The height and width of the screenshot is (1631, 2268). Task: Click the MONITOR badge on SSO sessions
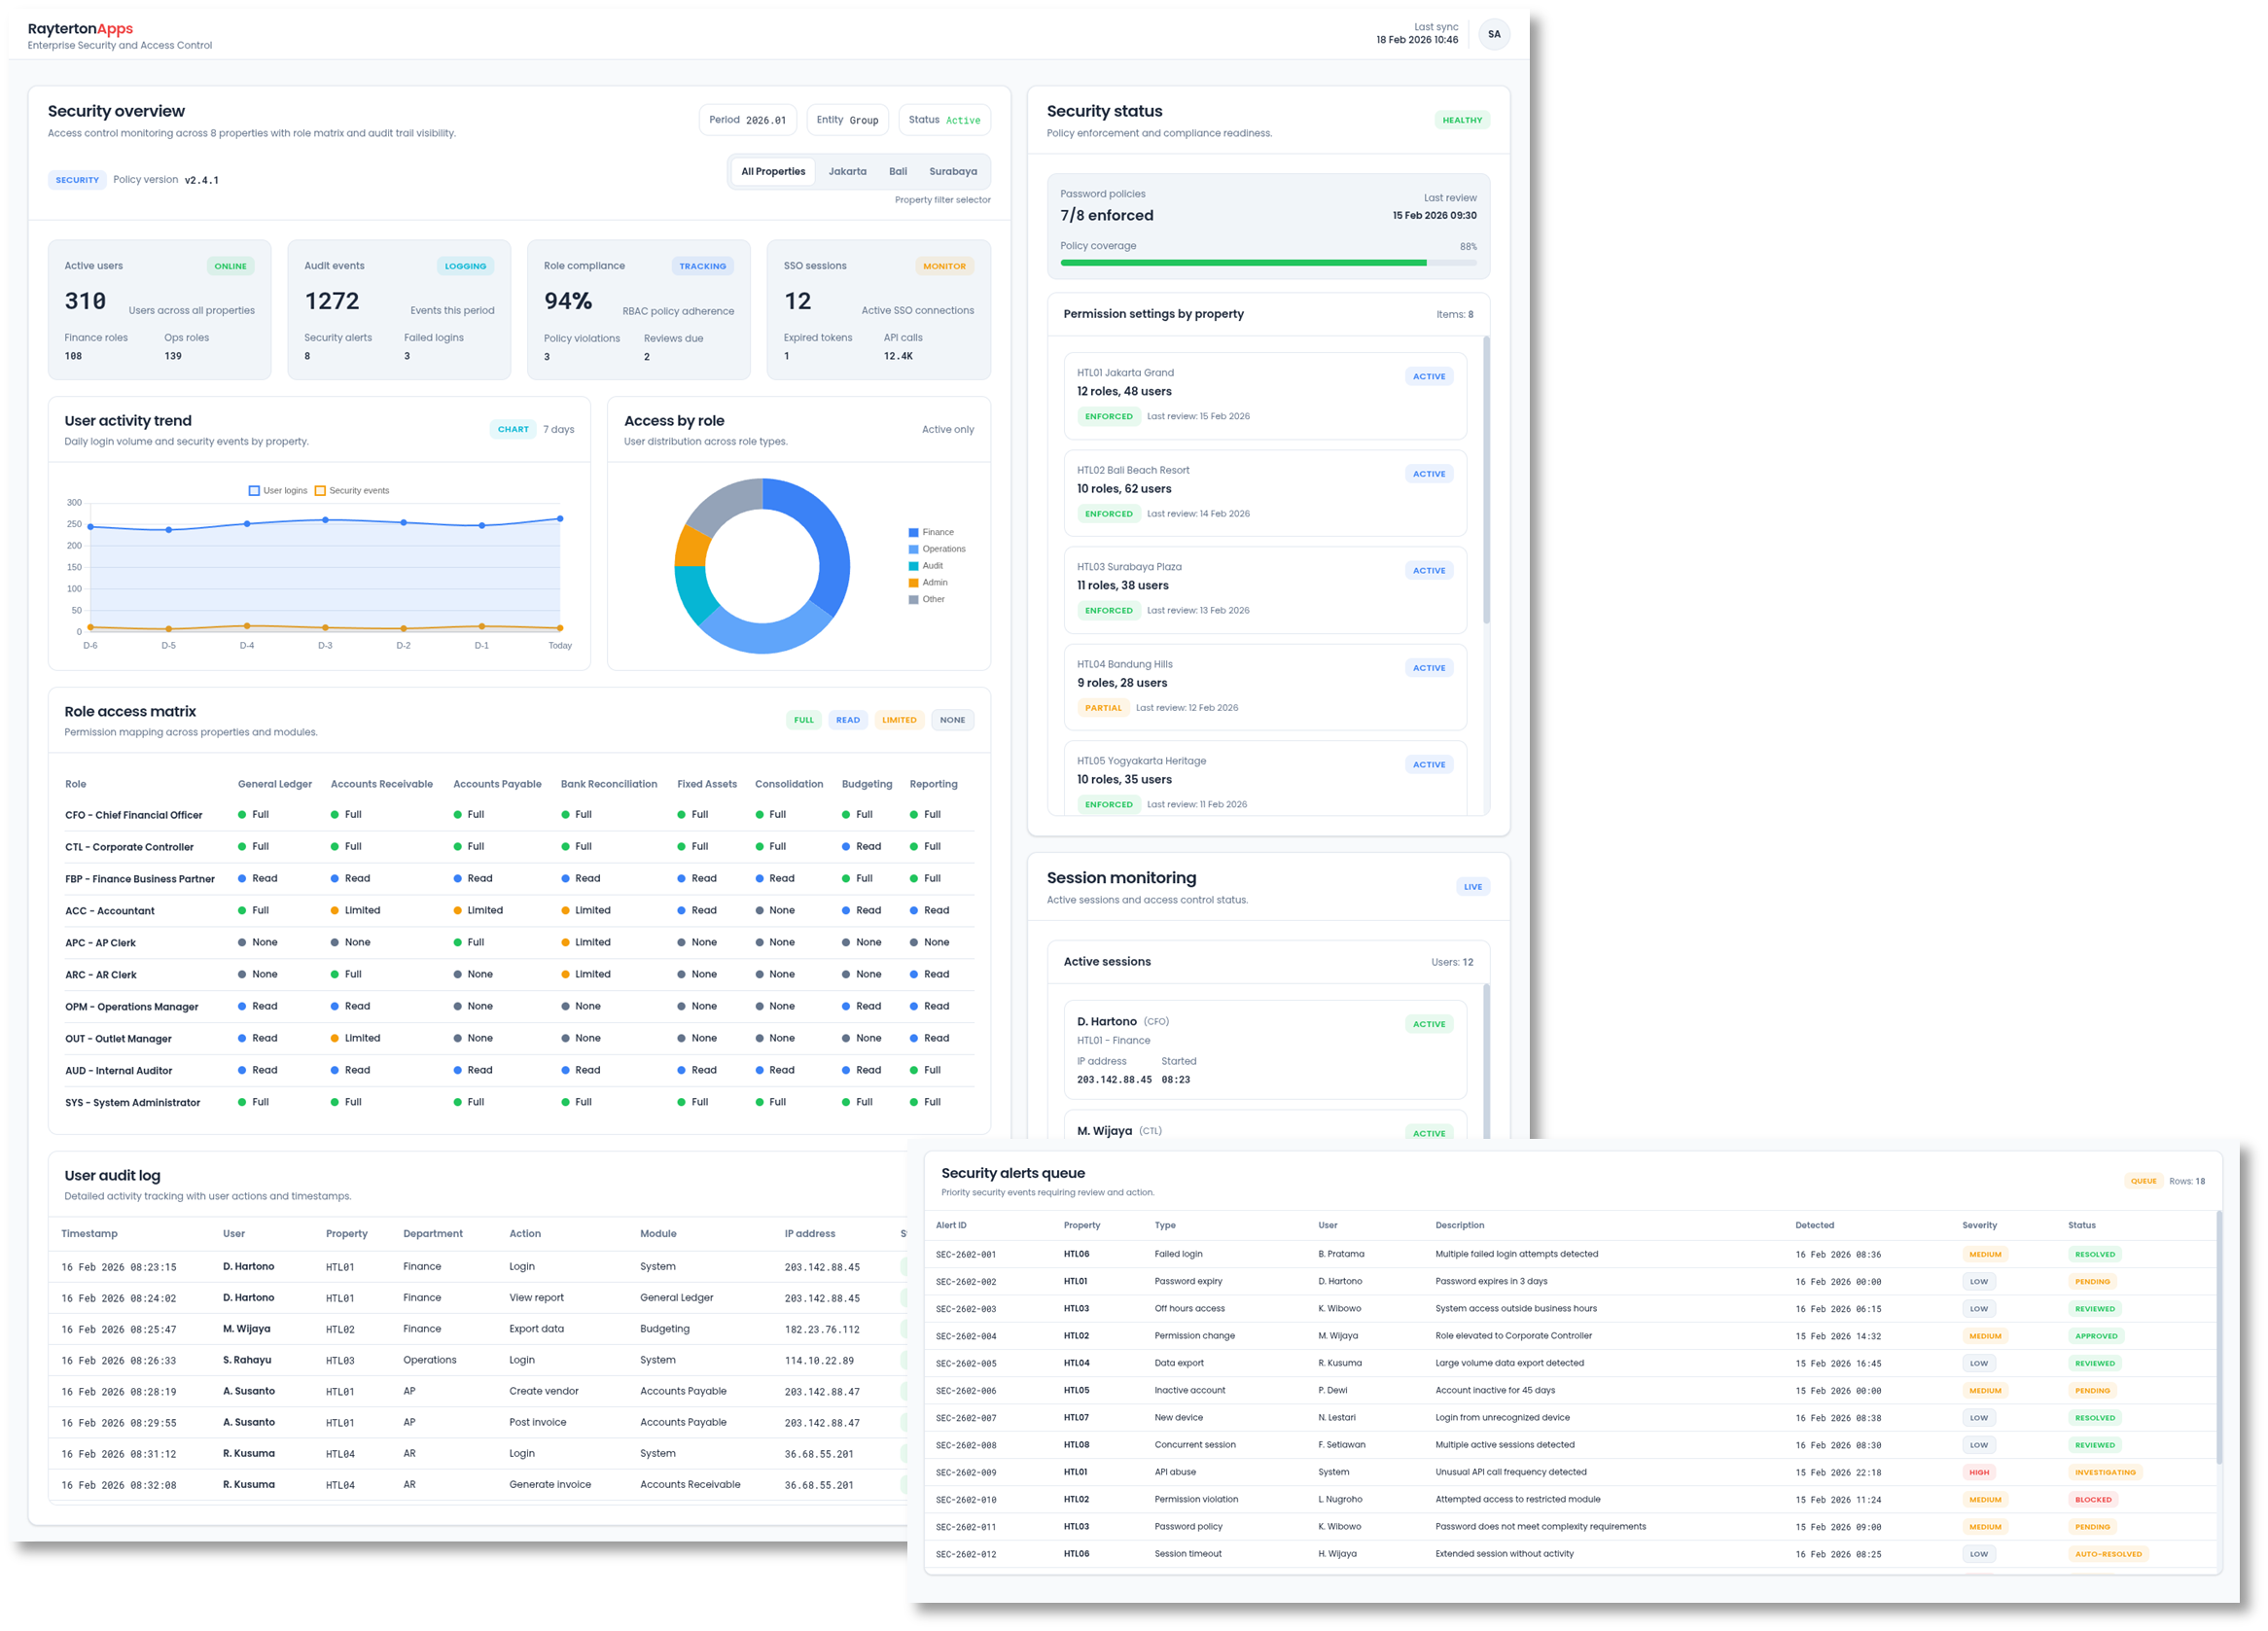(944, 266)
